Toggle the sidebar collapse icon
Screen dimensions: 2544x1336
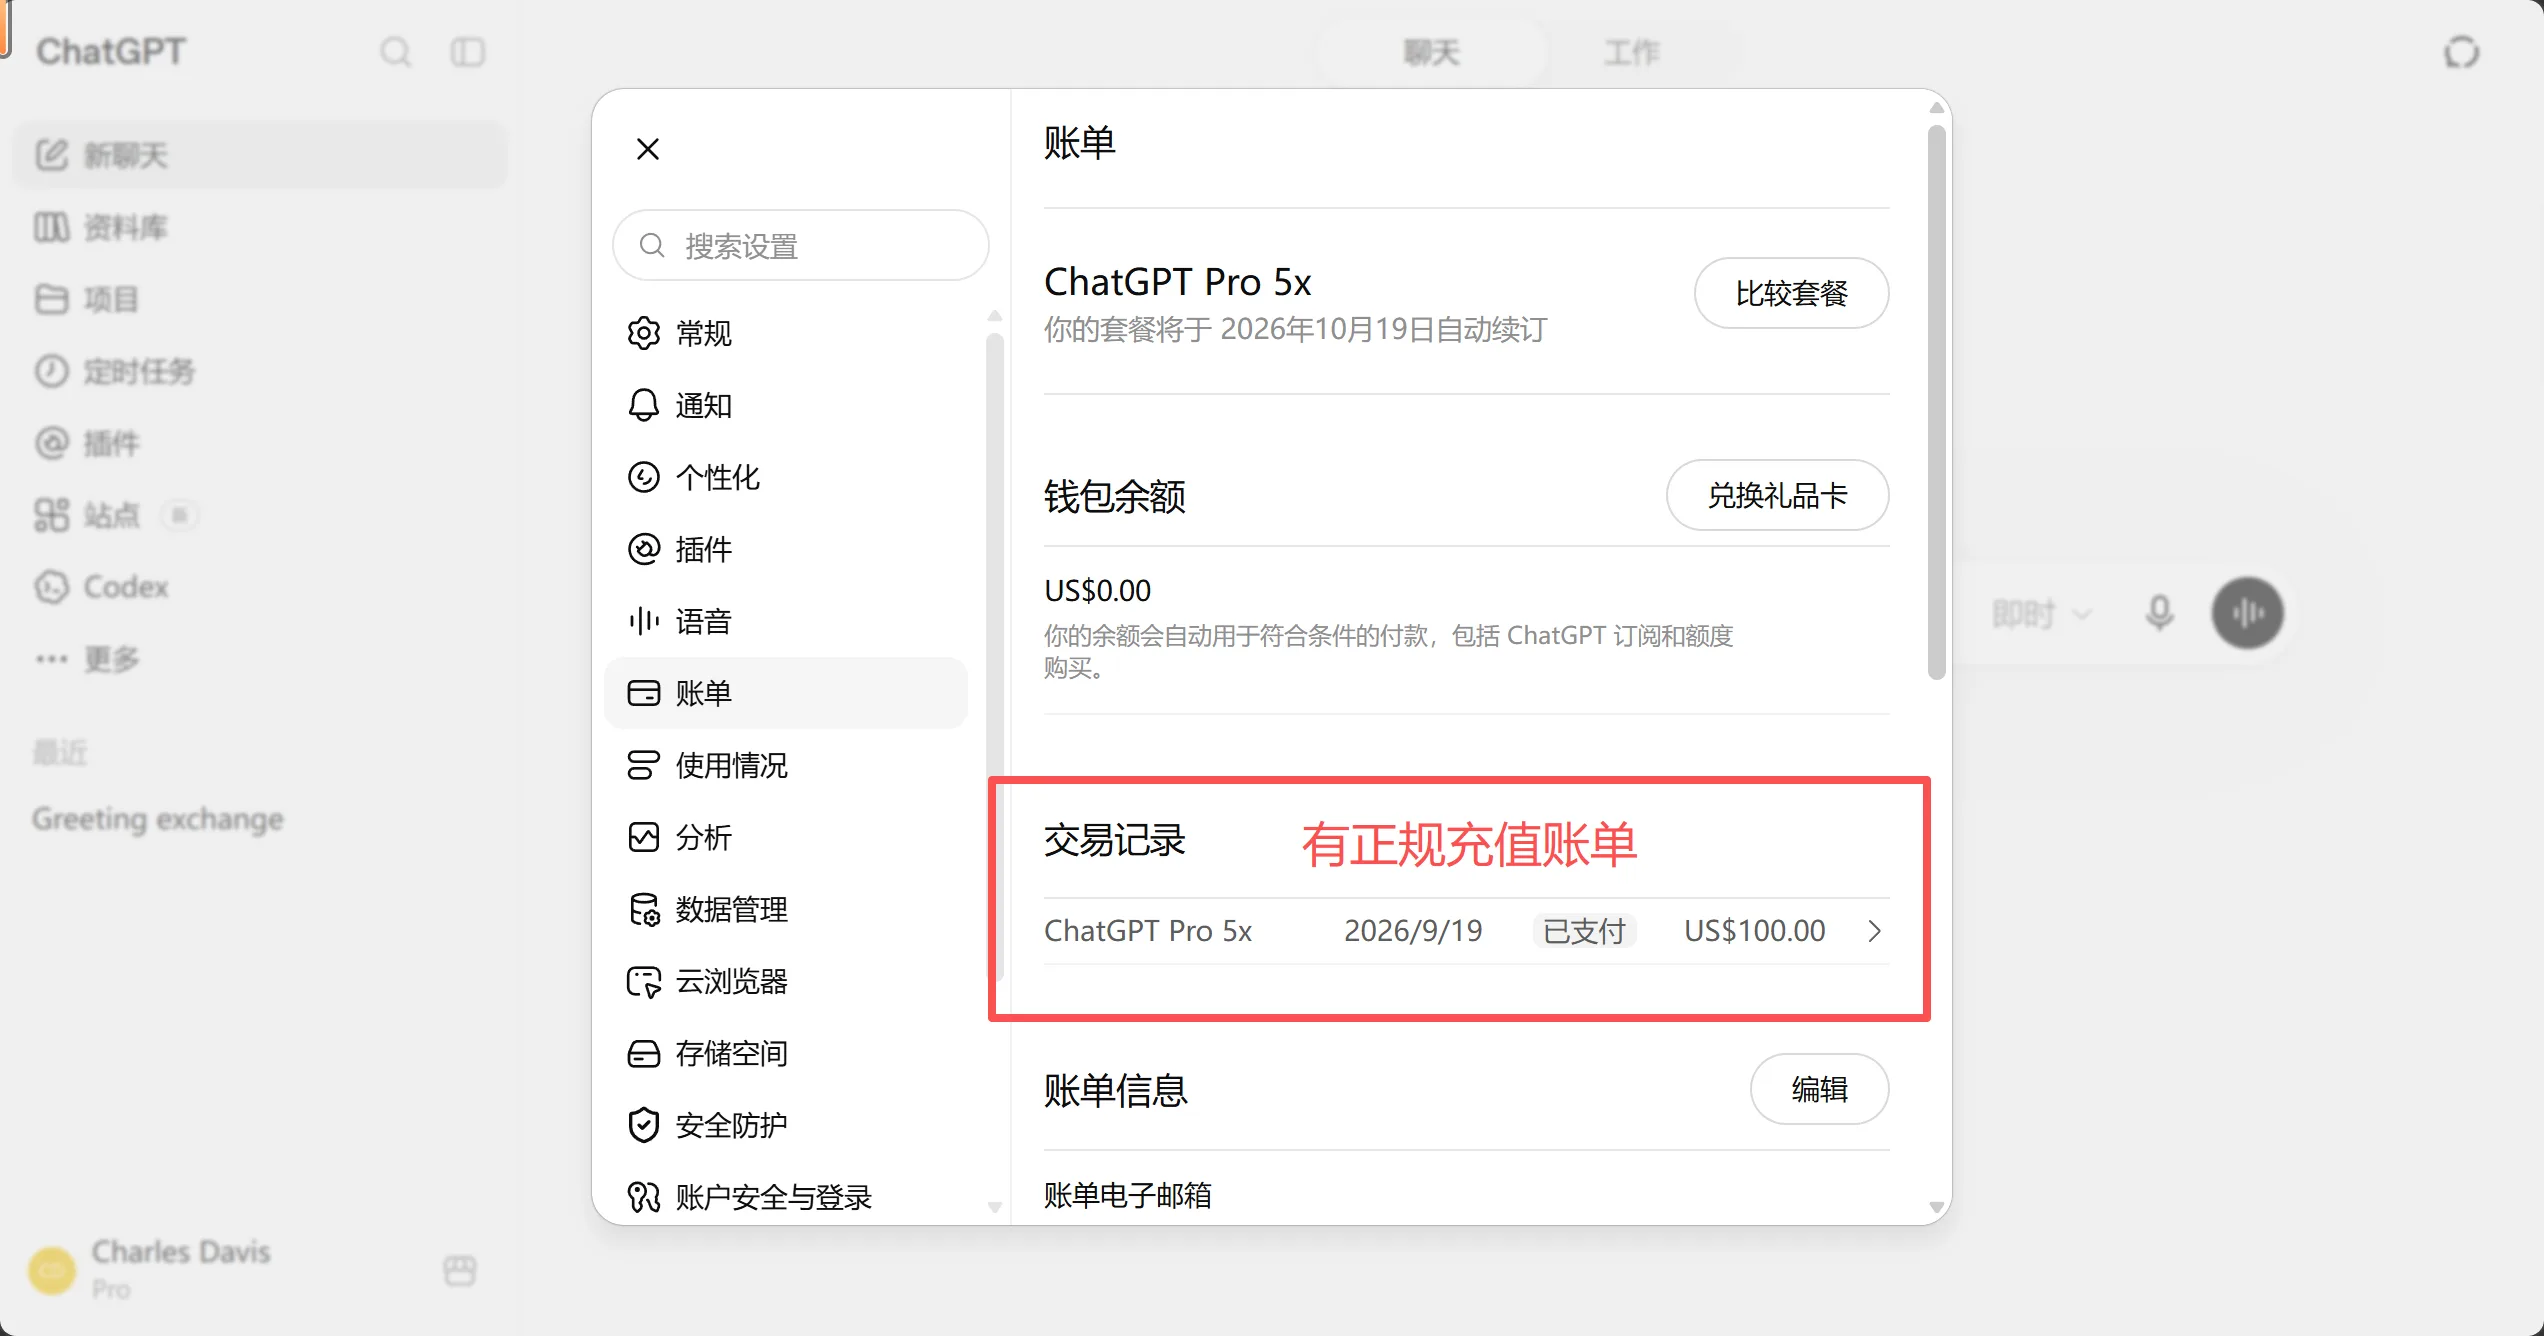coord(468,52)
